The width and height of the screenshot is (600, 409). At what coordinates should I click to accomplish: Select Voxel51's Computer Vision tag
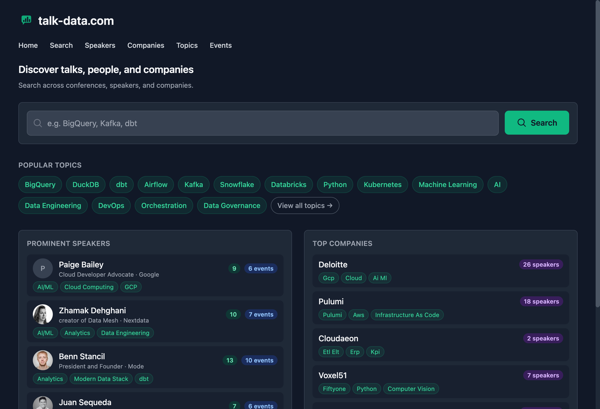click(412, 389)
